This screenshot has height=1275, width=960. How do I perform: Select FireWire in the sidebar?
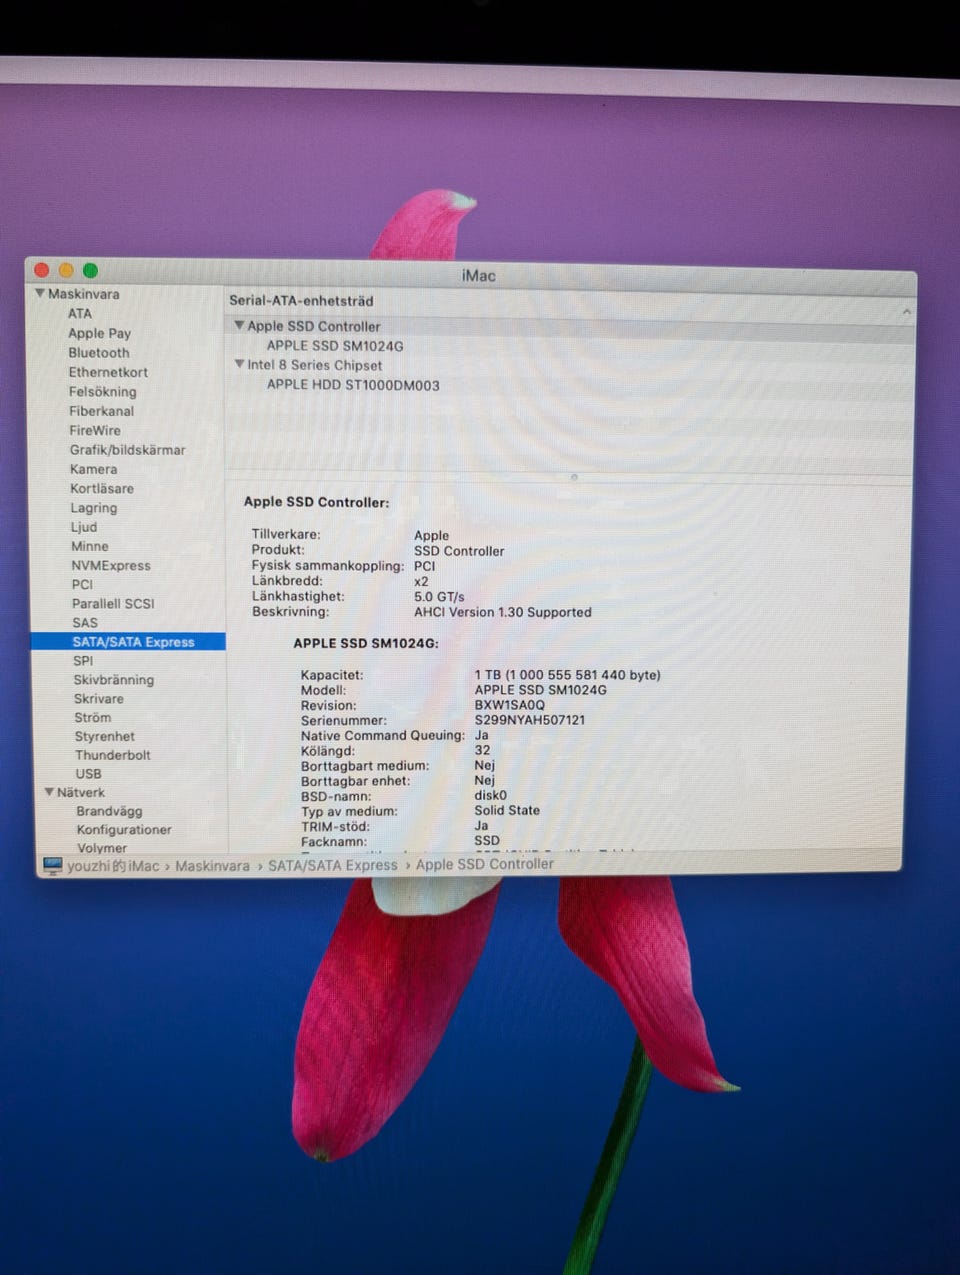[95, 430]
